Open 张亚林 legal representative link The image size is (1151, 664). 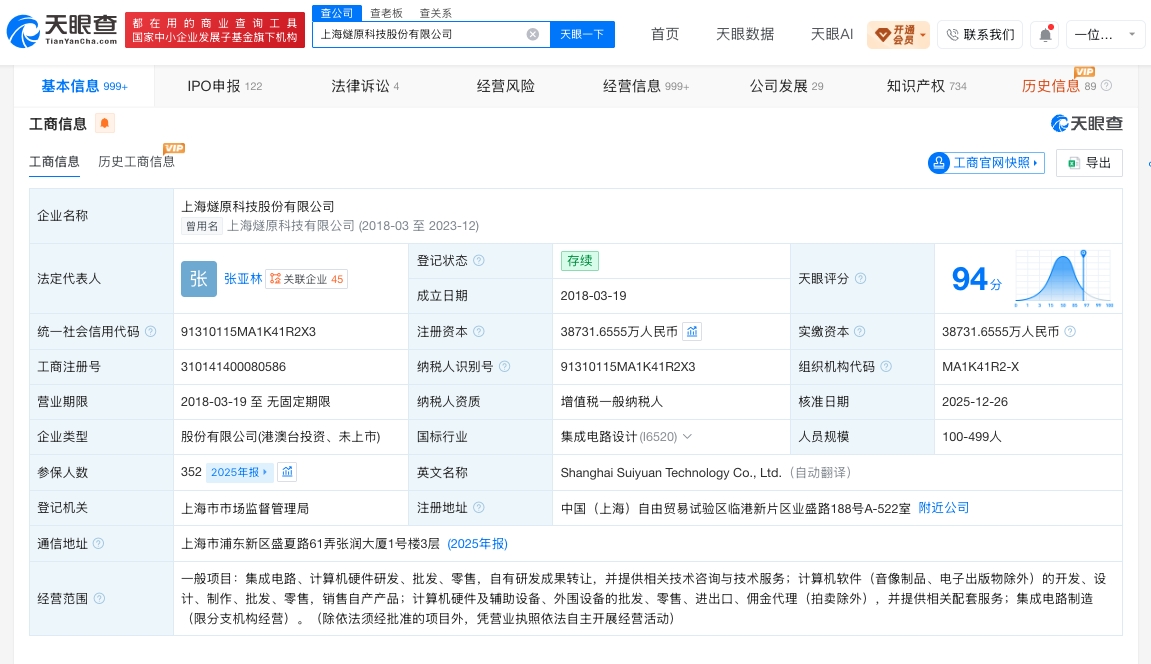(243, 279)
